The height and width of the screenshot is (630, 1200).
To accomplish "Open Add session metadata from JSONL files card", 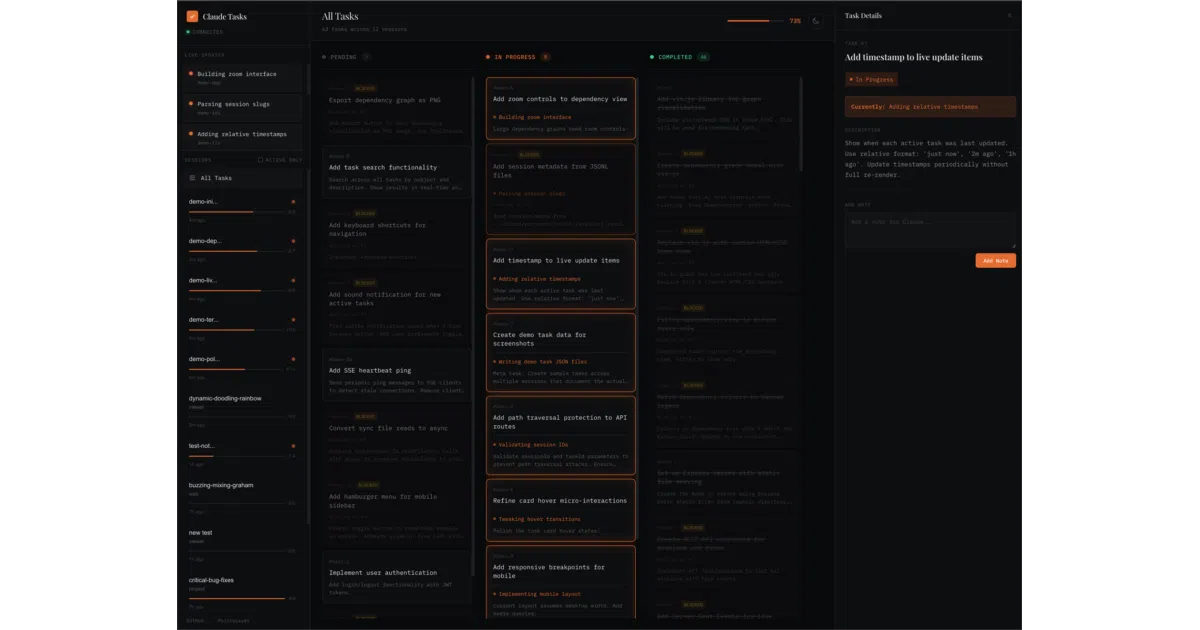I will (560, 187).
